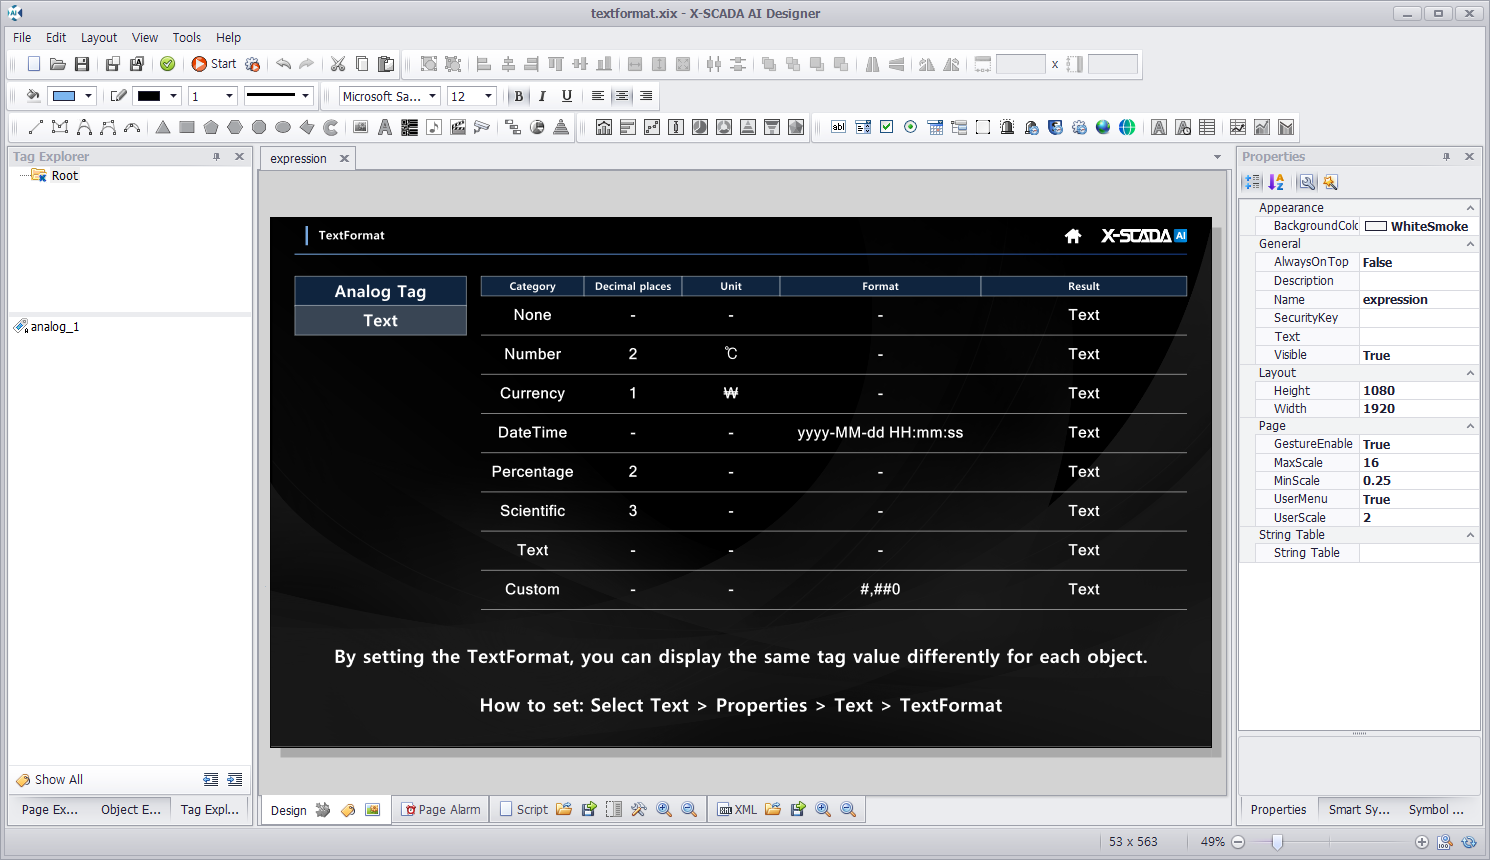Image resolution: width=1490 pixels, height=860 pixels.
Task: Click the zoom slider handle in status bar
Action: coord(1277,842)
